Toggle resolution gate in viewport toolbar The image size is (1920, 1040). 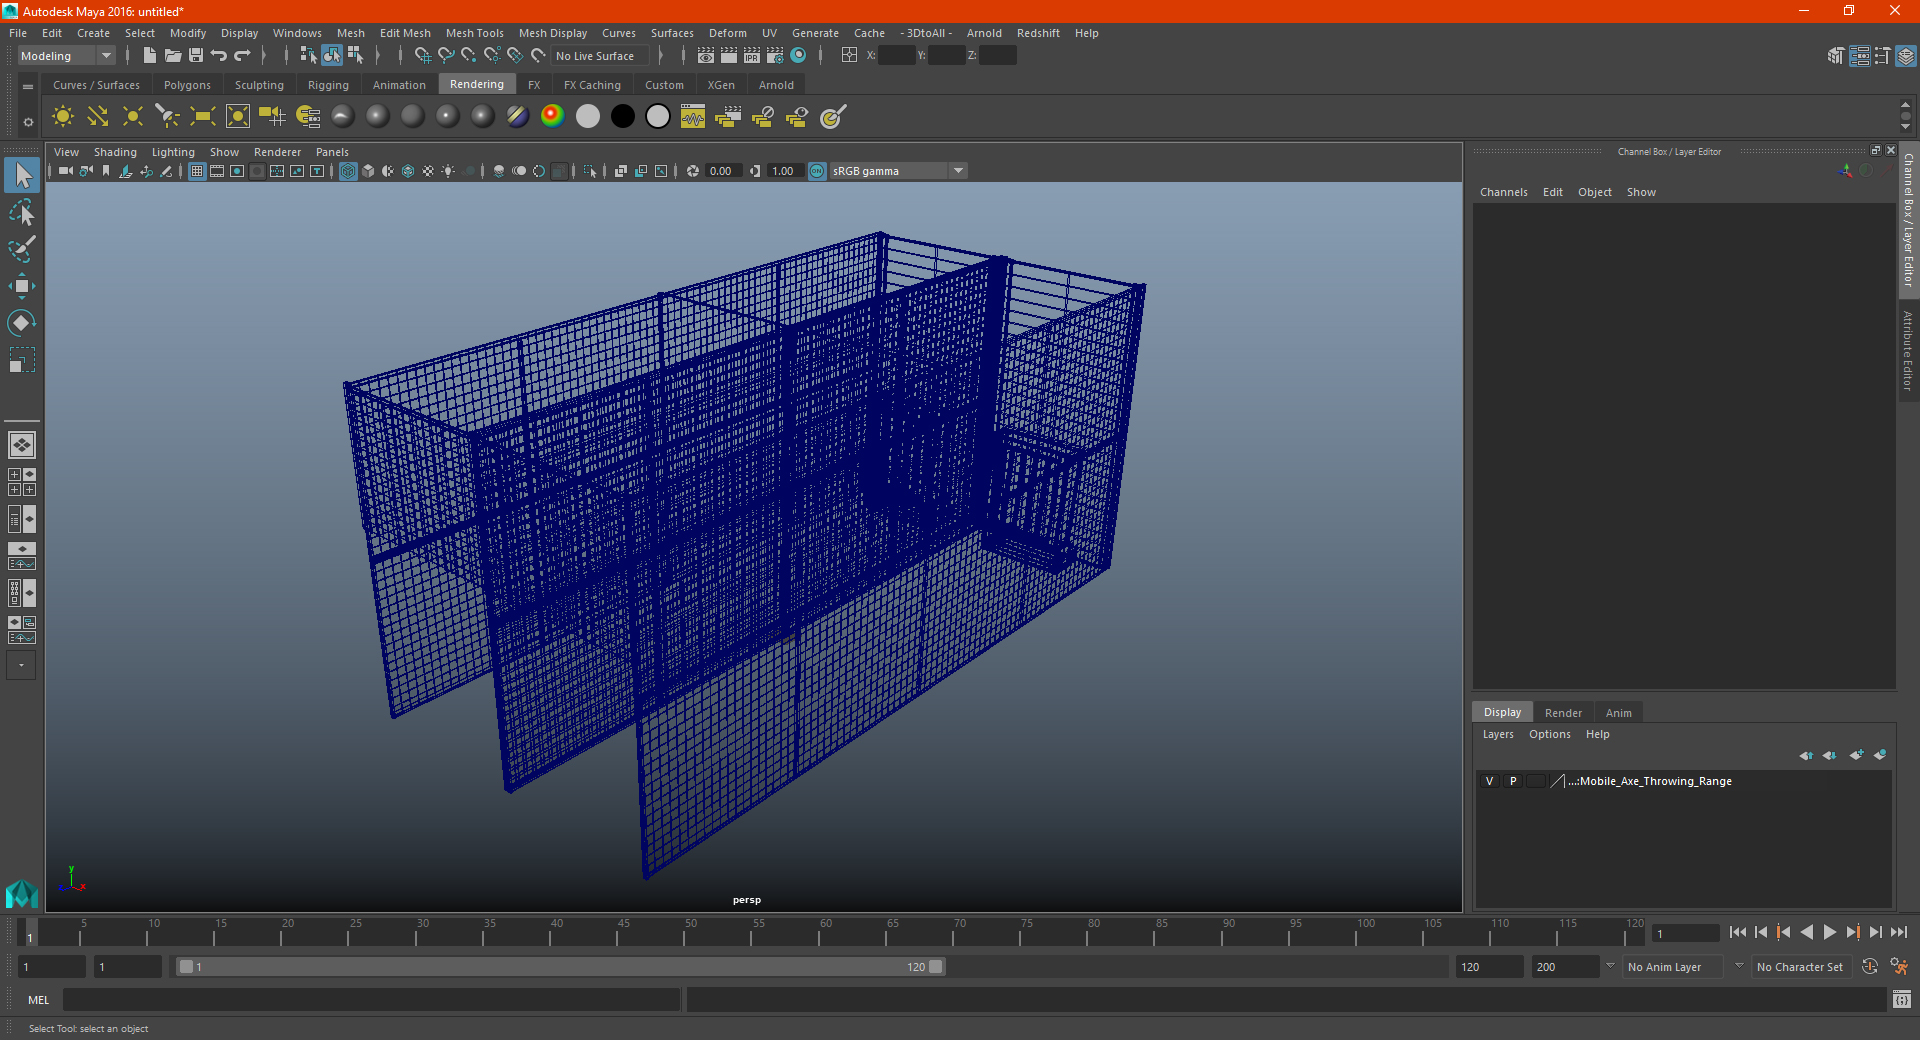237,171
